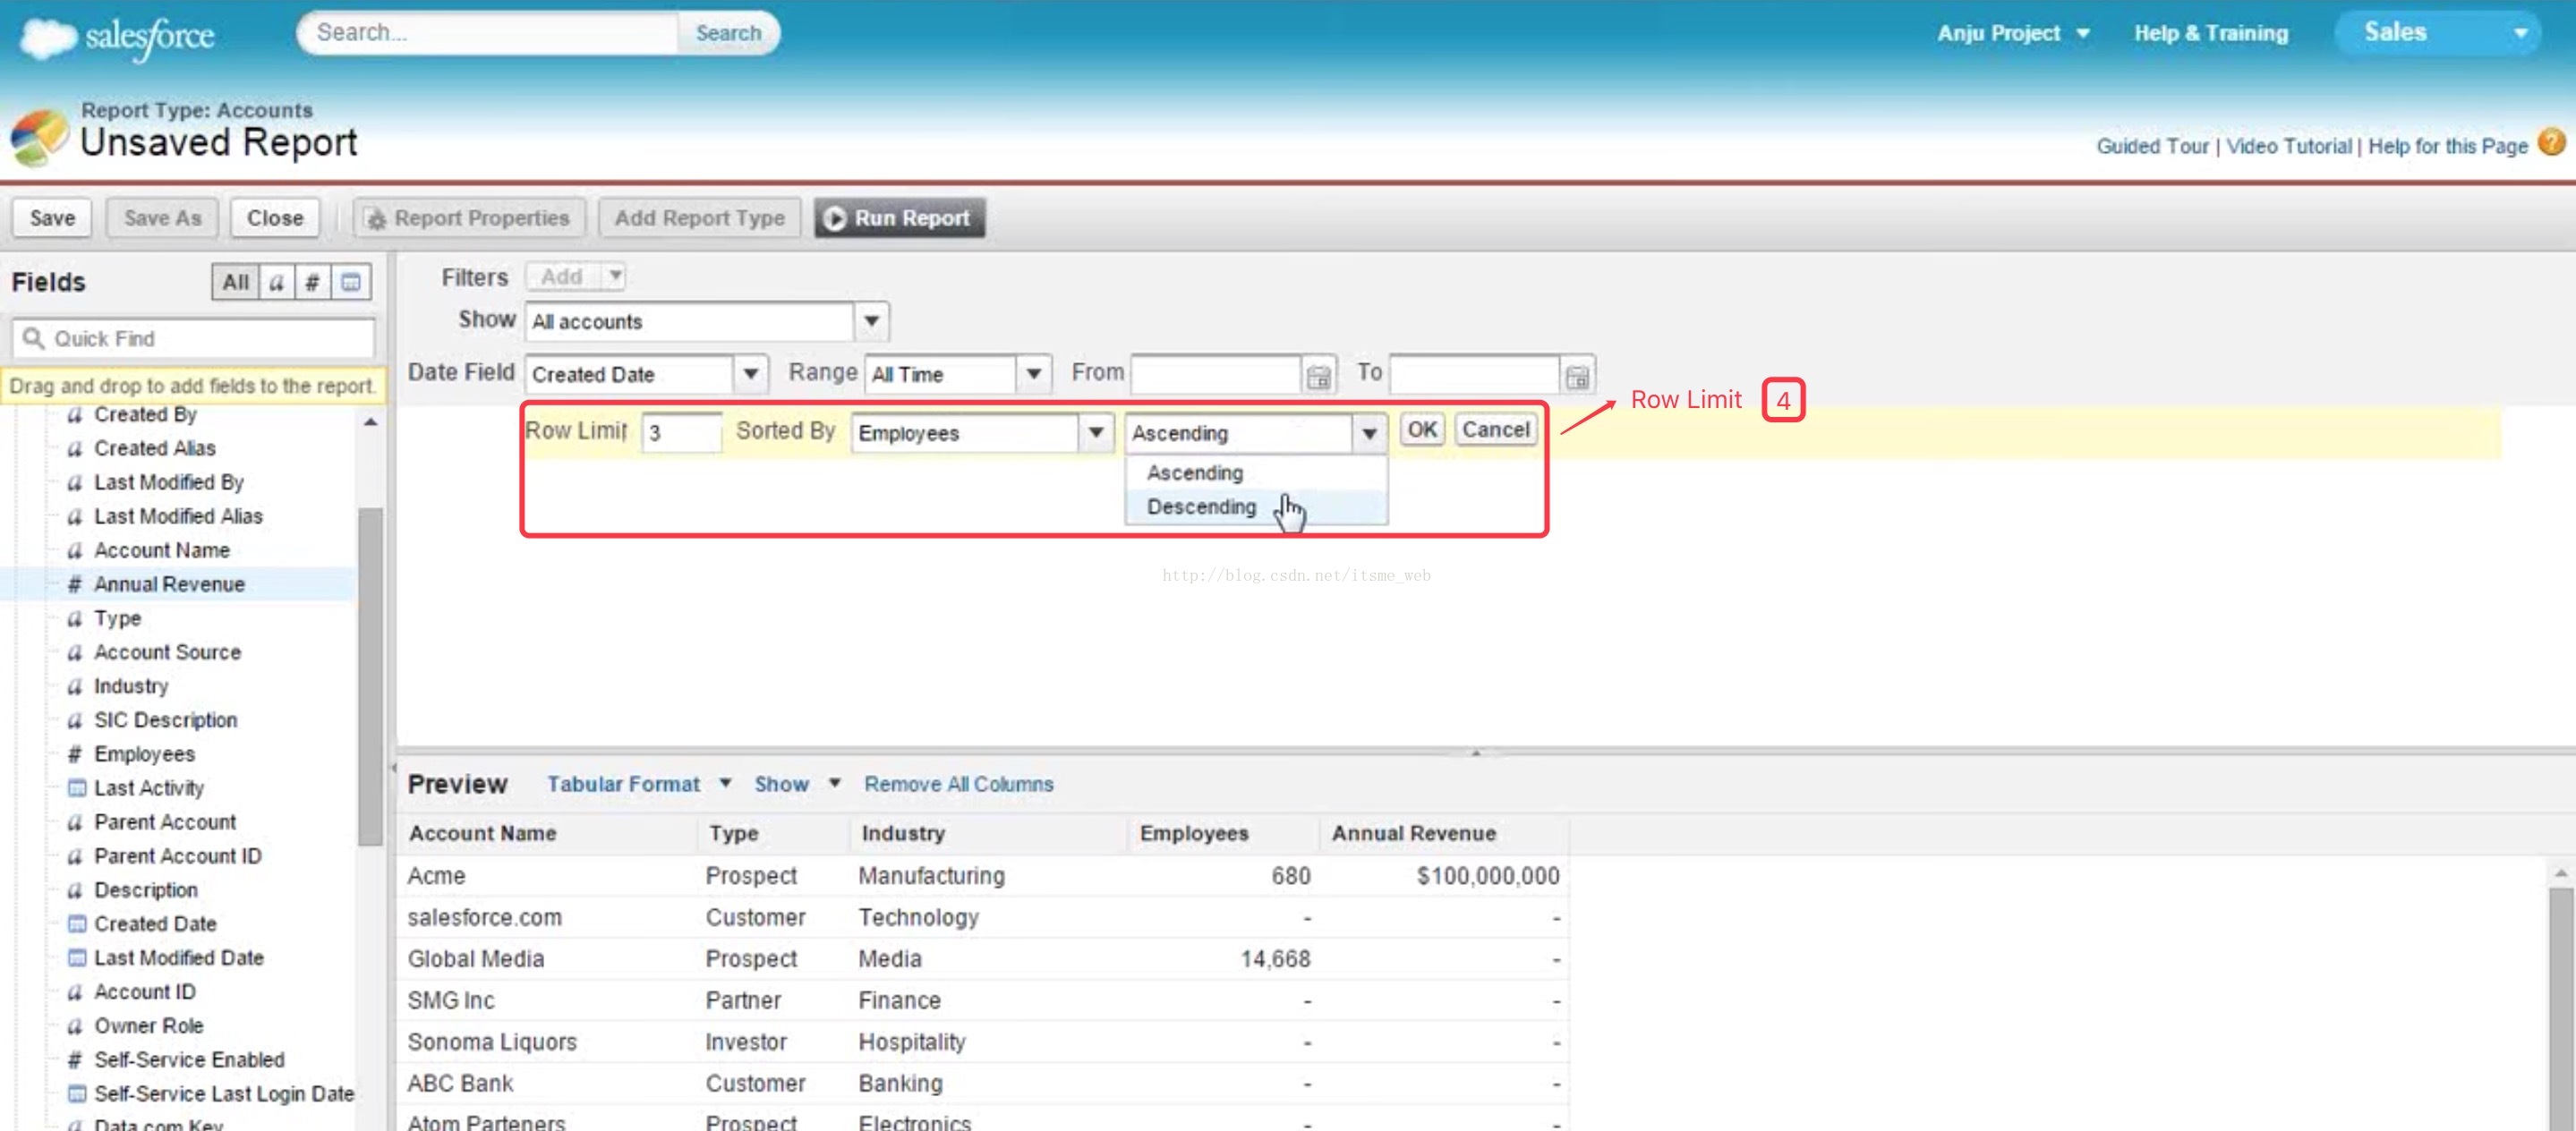
Task: Open the To date calendar picker
Action: click(1576, 376)
